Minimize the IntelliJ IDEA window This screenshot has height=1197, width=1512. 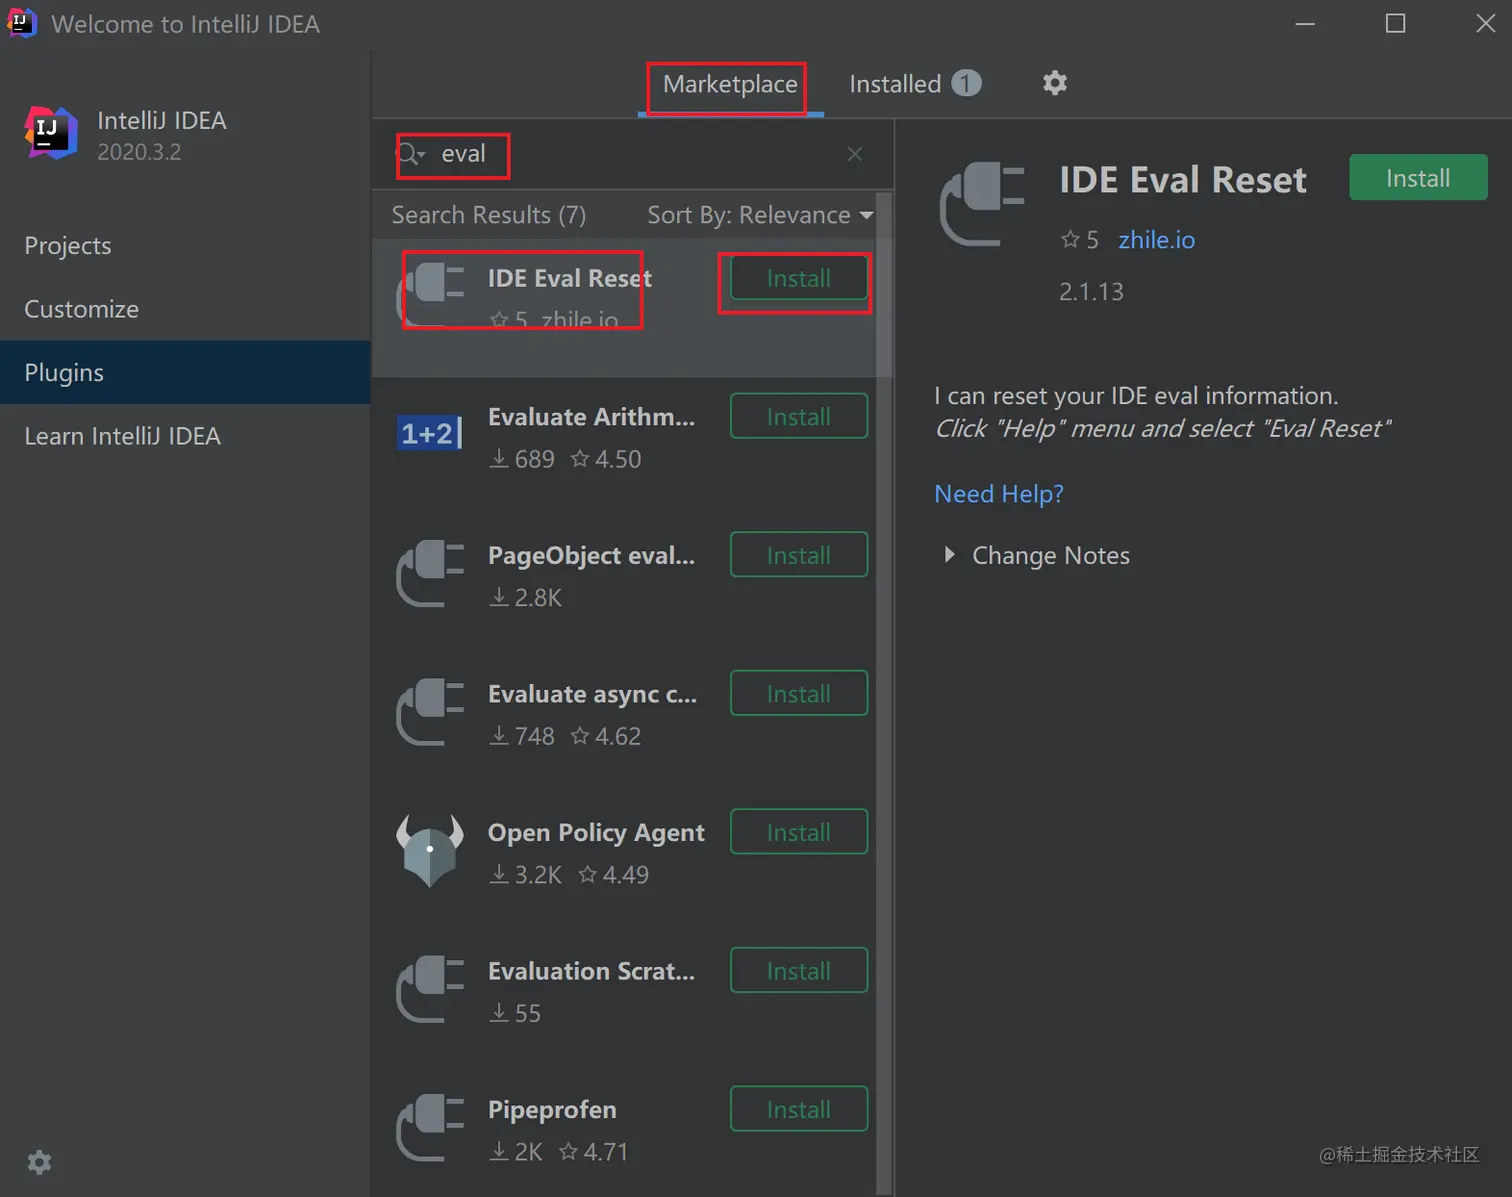pyautogui.click(x=1305, y=23)
